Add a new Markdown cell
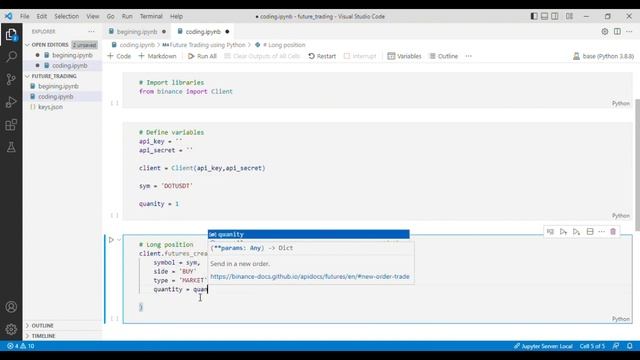Viewport: 640px width, 360px height. click(x=157, y=56)
